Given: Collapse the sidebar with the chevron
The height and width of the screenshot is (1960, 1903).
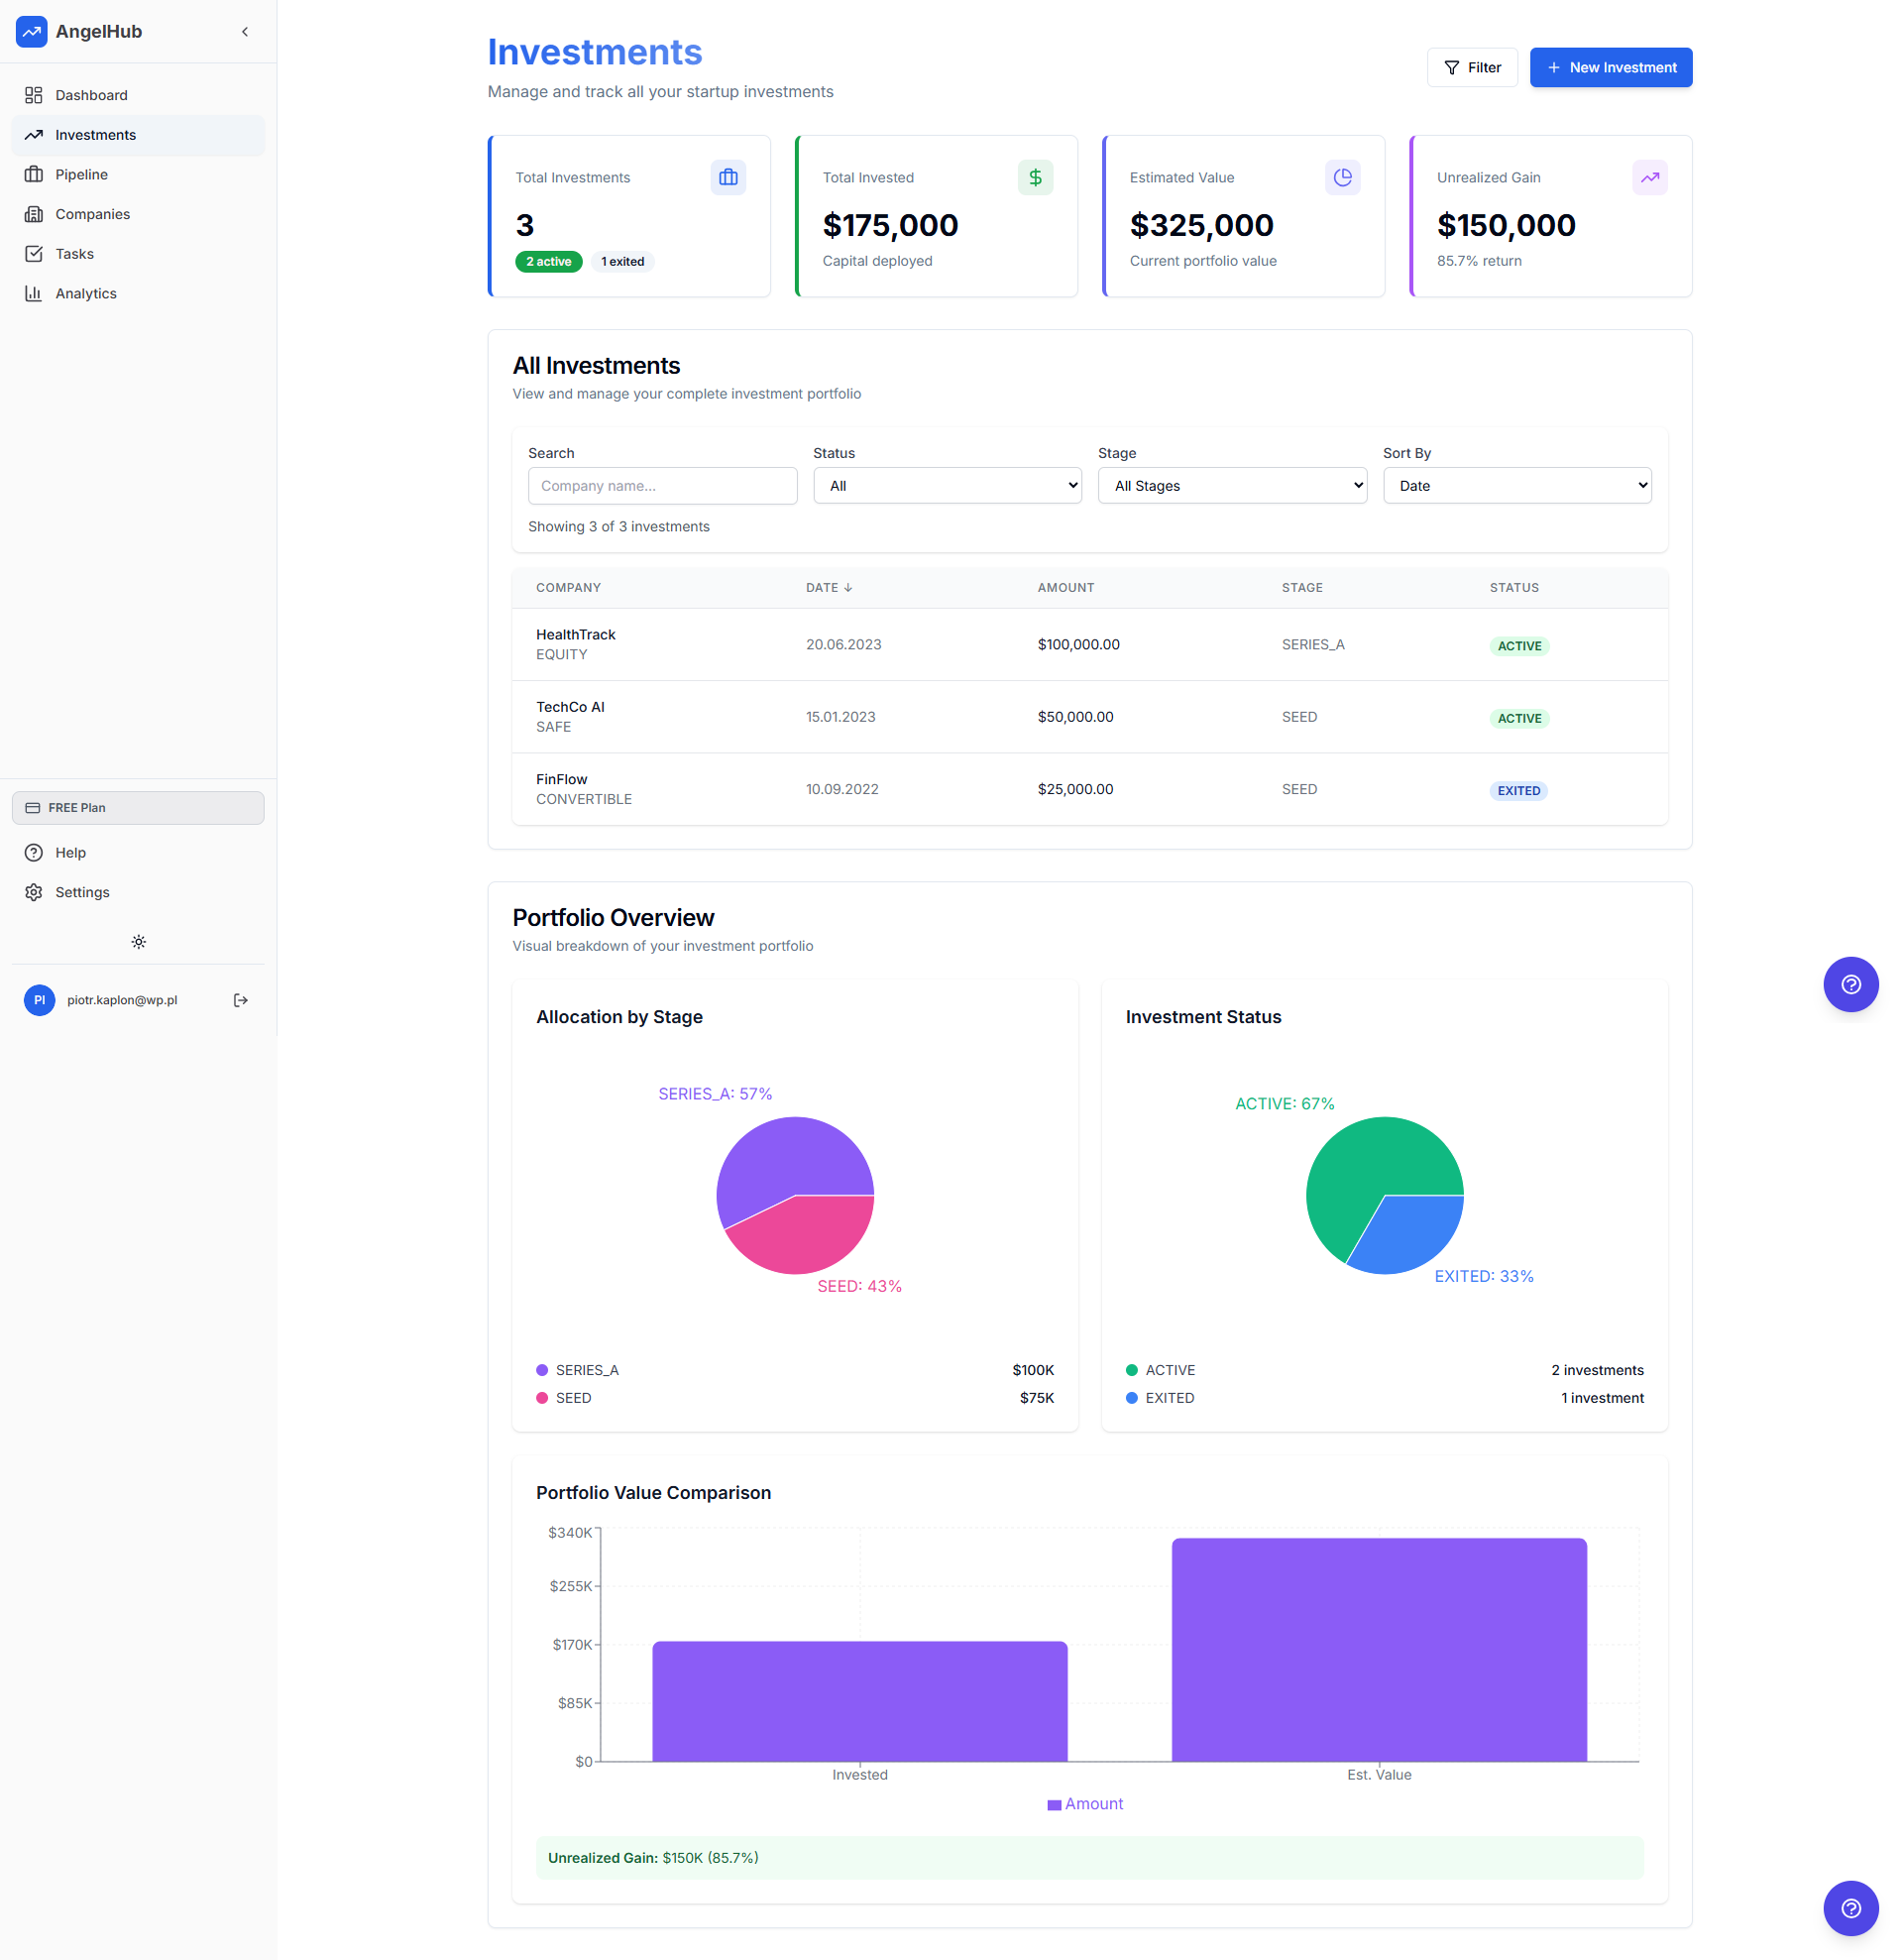Looking at the screenshot, I should coord(245,31).
